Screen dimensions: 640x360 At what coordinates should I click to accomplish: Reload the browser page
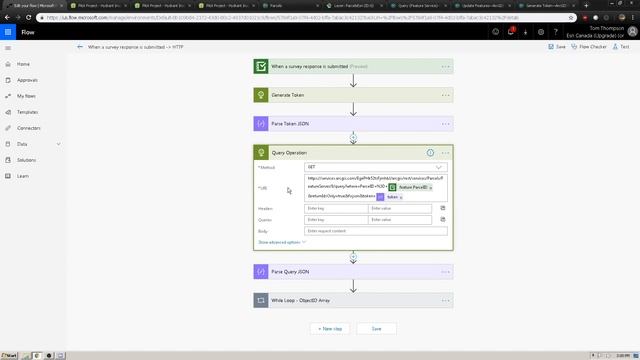click(28, 18)
